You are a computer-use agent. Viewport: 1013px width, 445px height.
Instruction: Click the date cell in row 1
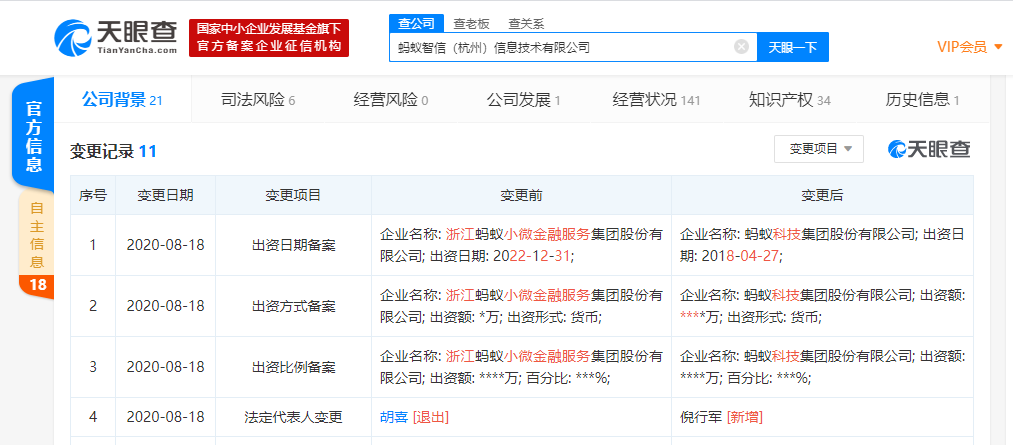tap(165, 245)
